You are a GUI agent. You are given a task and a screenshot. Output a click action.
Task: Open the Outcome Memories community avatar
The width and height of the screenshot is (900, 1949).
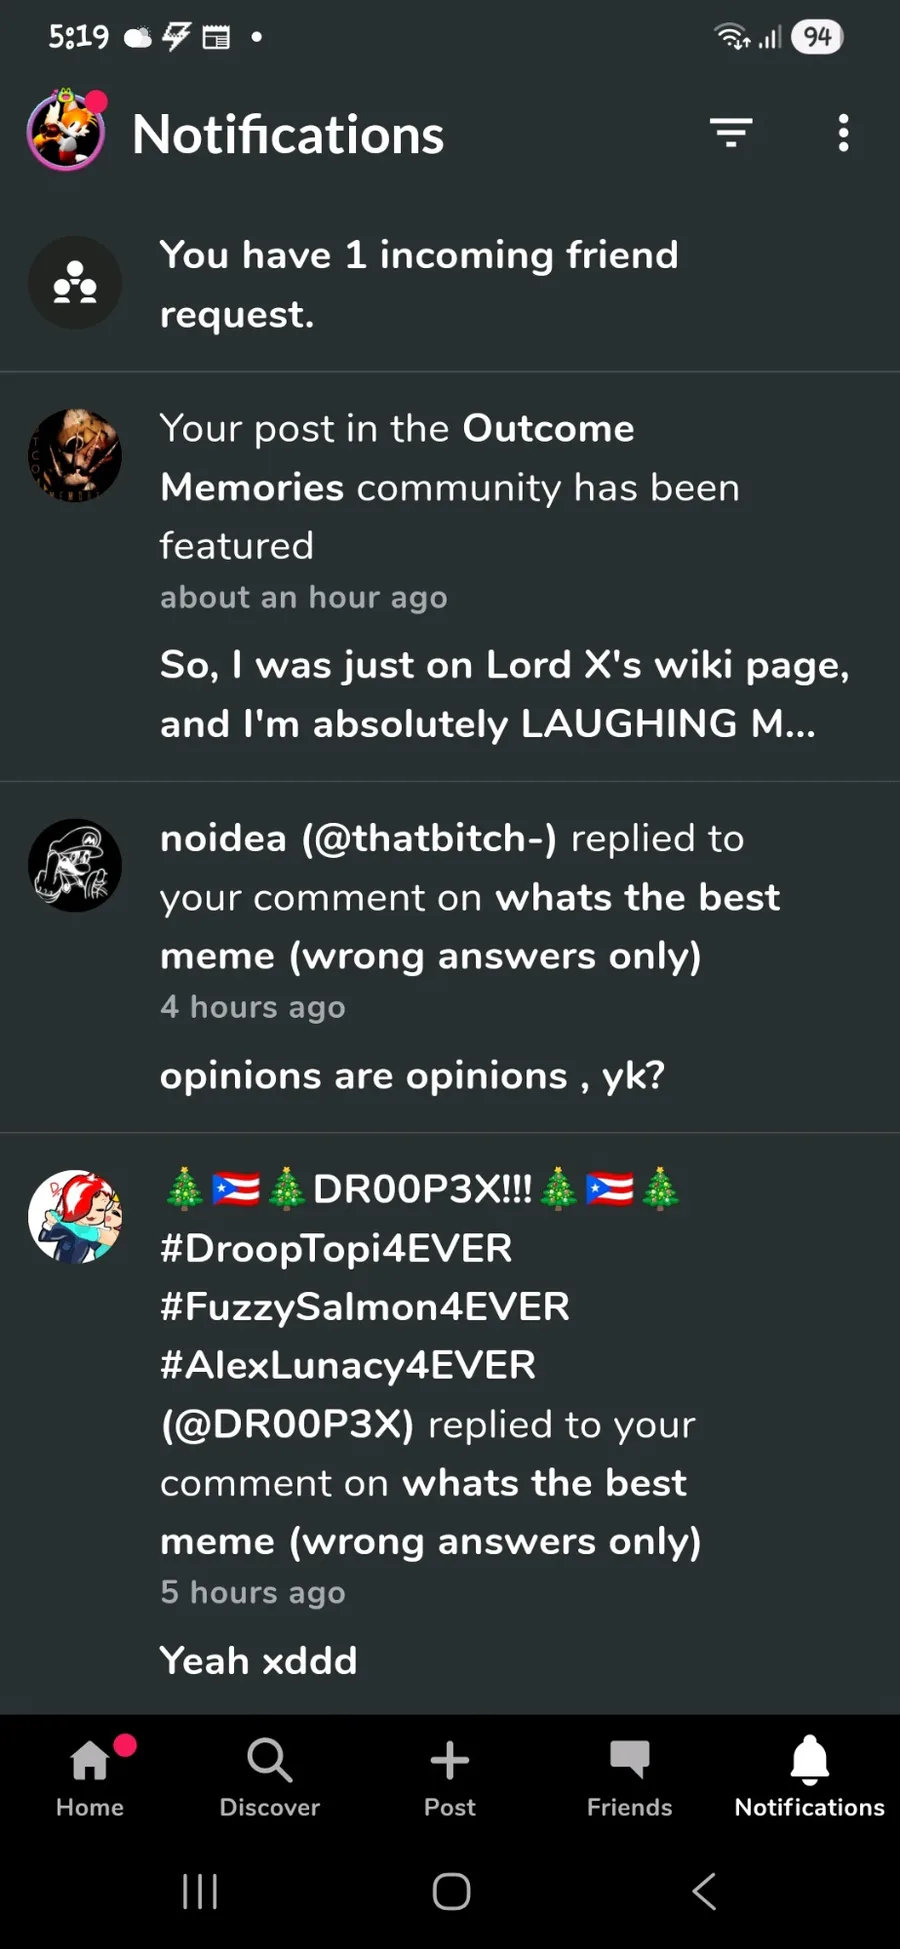click(x=75, y=455)
